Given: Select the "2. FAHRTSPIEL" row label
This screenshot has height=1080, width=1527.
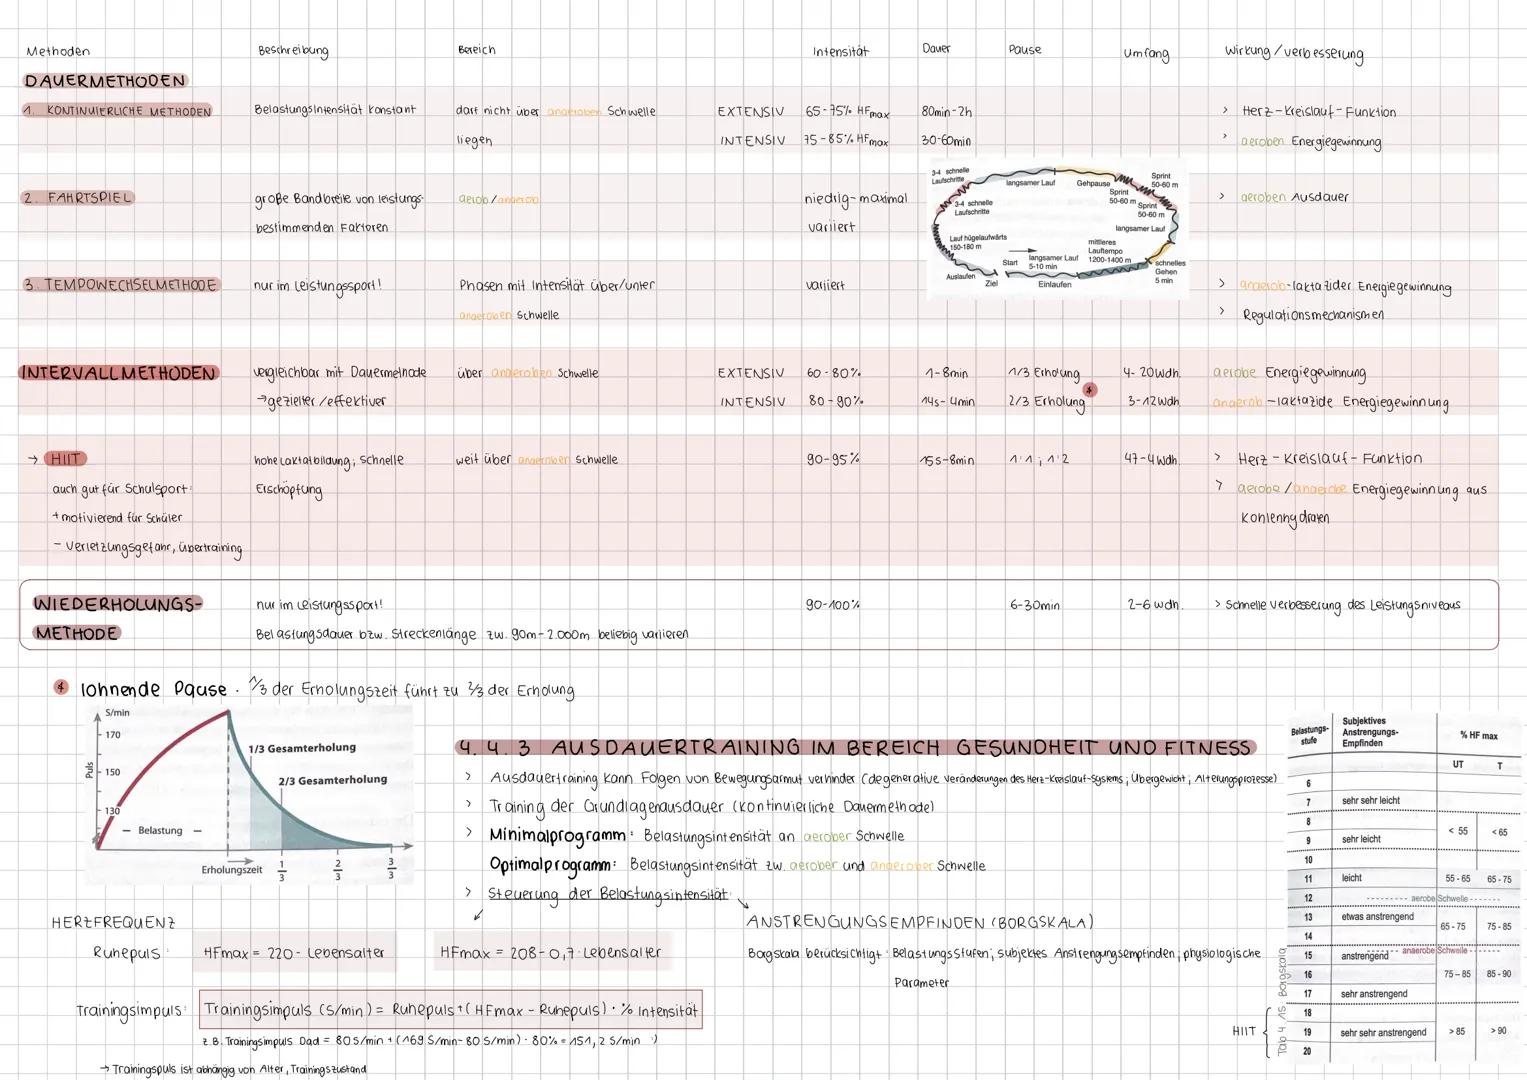Looking at the screenshot, I should 78,198.
